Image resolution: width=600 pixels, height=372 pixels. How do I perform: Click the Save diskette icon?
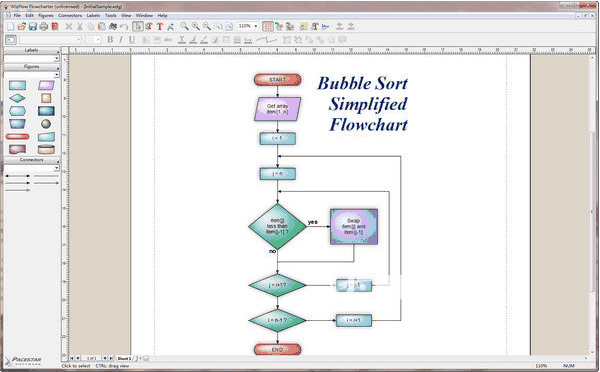(33, 26)
